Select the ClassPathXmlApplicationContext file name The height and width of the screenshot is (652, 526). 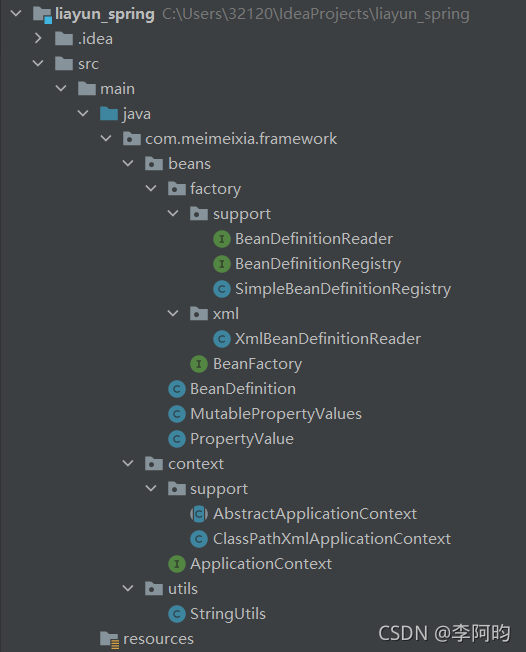pos(332,539)
